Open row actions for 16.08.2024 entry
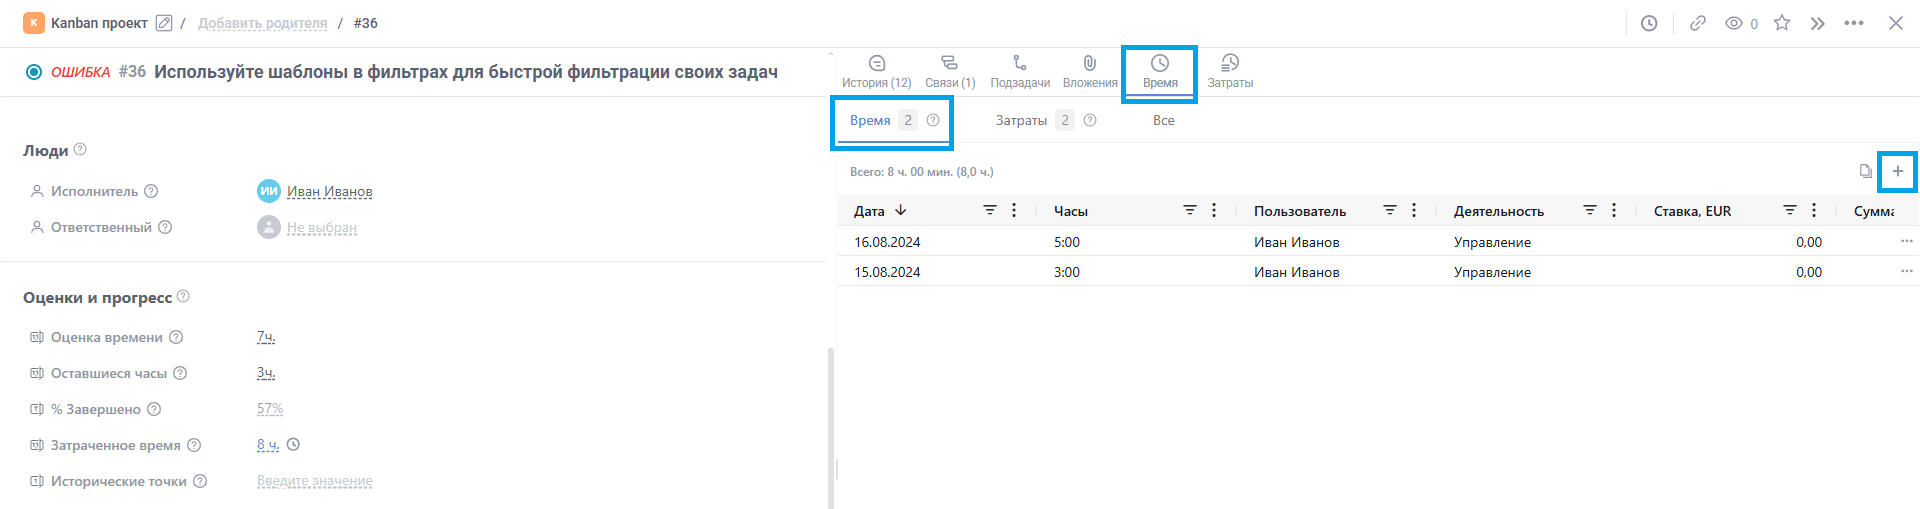The image size is (1920, 509). (x=1907, y=241)
